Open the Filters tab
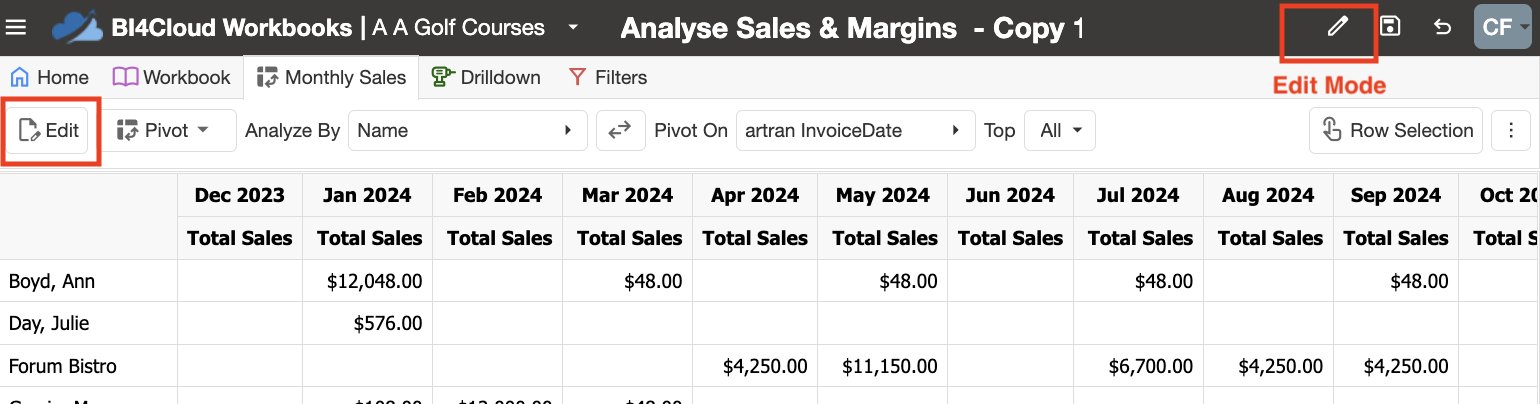Image resolution: width=1540 pixels, height=404 pixels. click(x=607, y=77)
